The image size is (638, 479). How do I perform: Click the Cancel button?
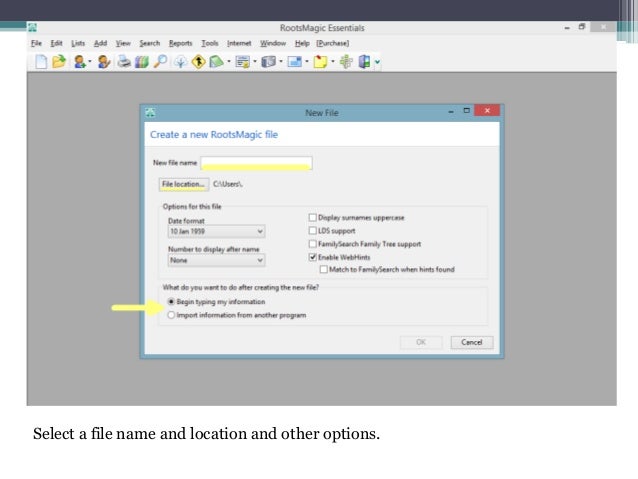(x=472, y=342)
